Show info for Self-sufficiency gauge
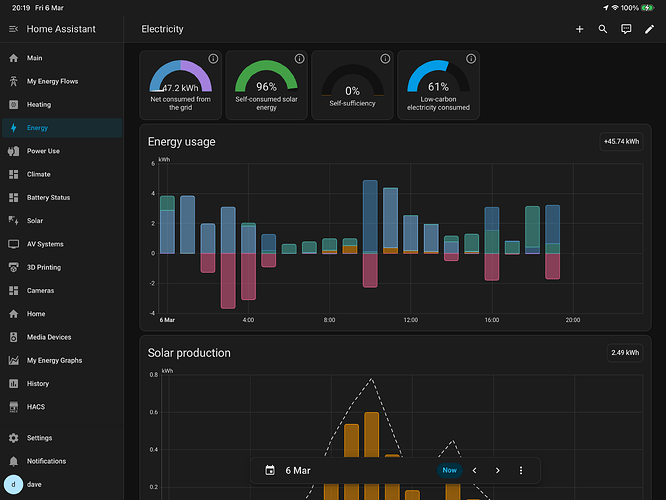 point(385,59)
